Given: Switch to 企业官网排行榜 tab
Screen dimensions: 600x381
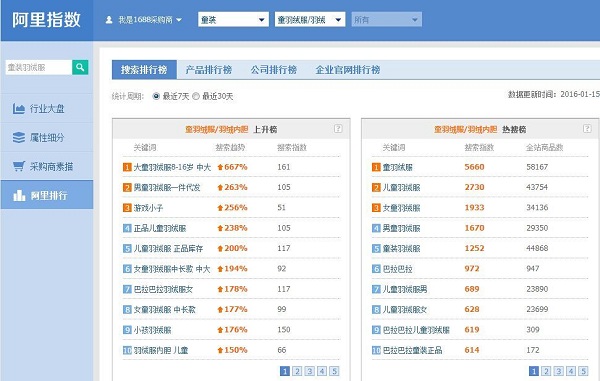Looking at the screenshot, I should pyautogui.click(x=347, y=70).
